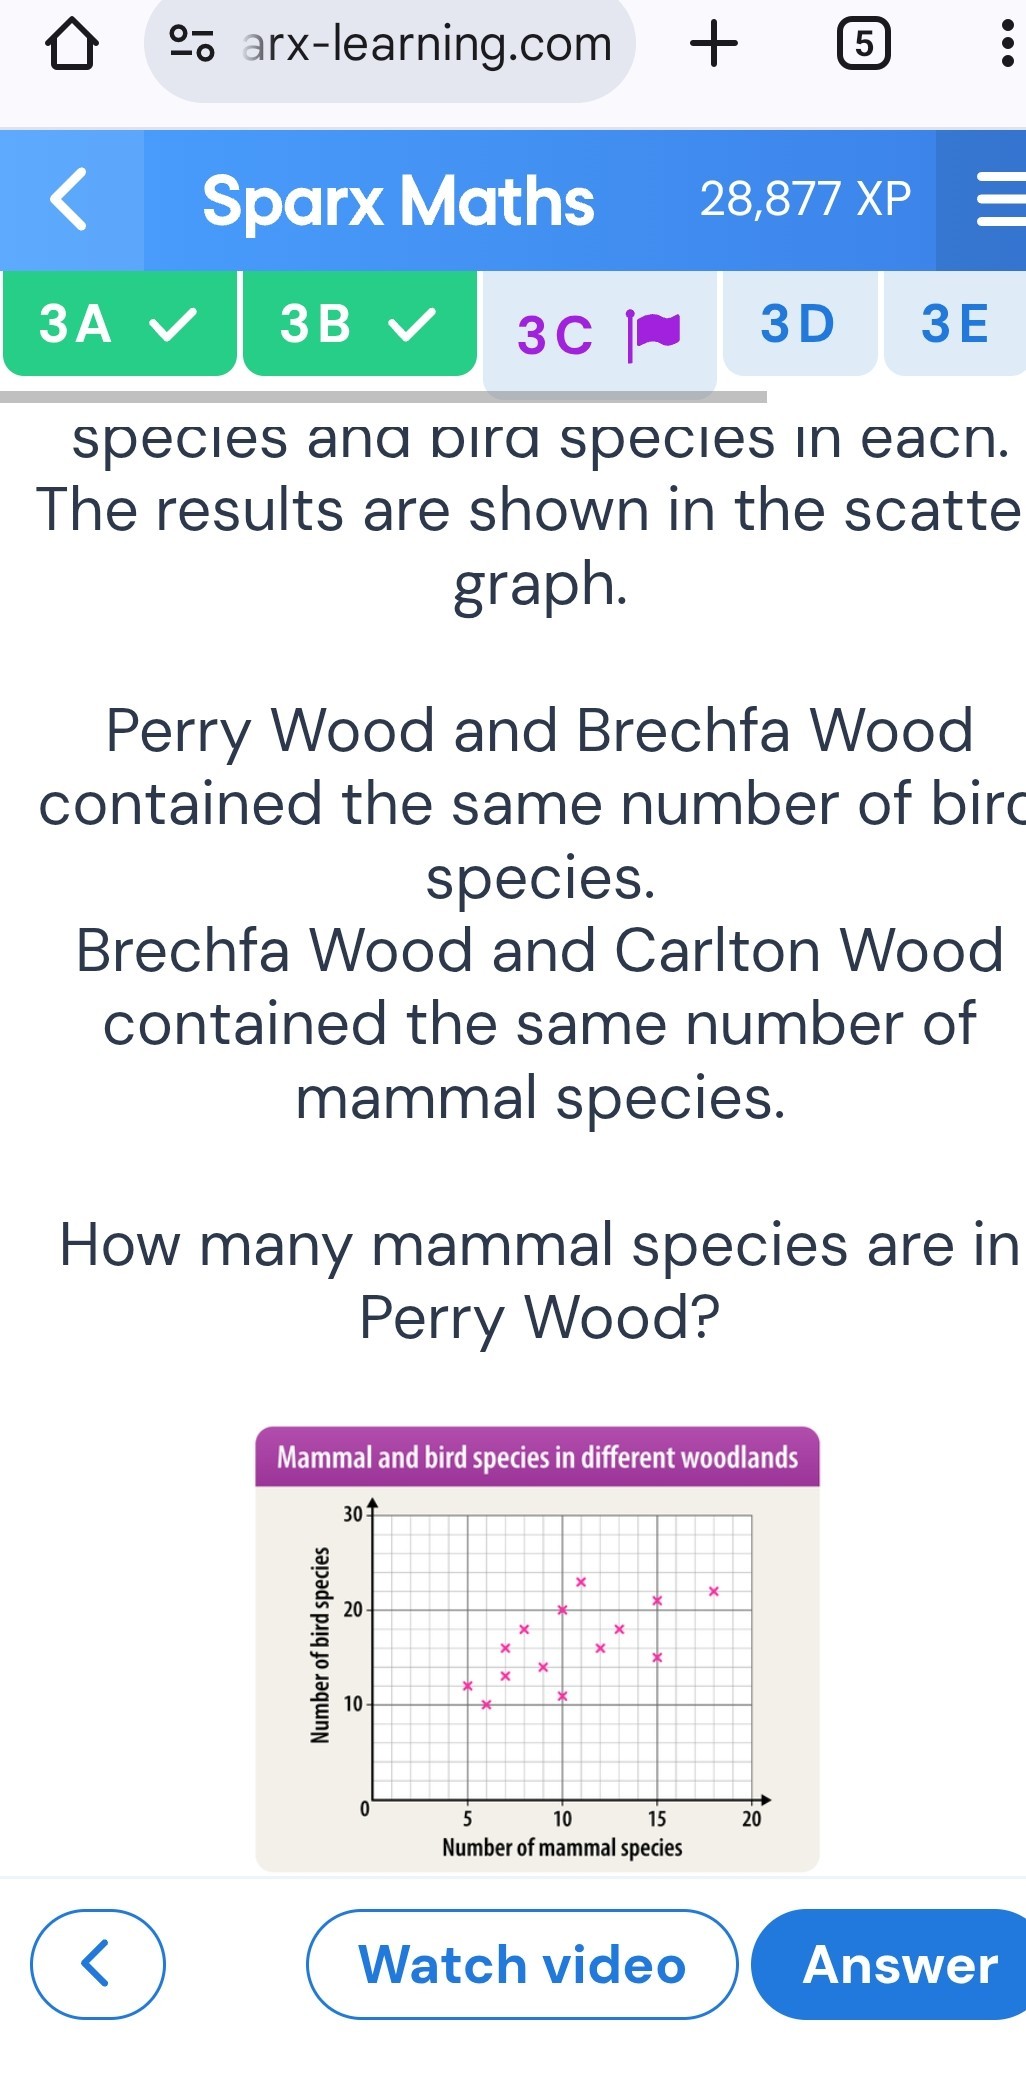1026x2100 pixels.
Task: Go back using Sparx Maths header arrow
Action: (70, 200)
